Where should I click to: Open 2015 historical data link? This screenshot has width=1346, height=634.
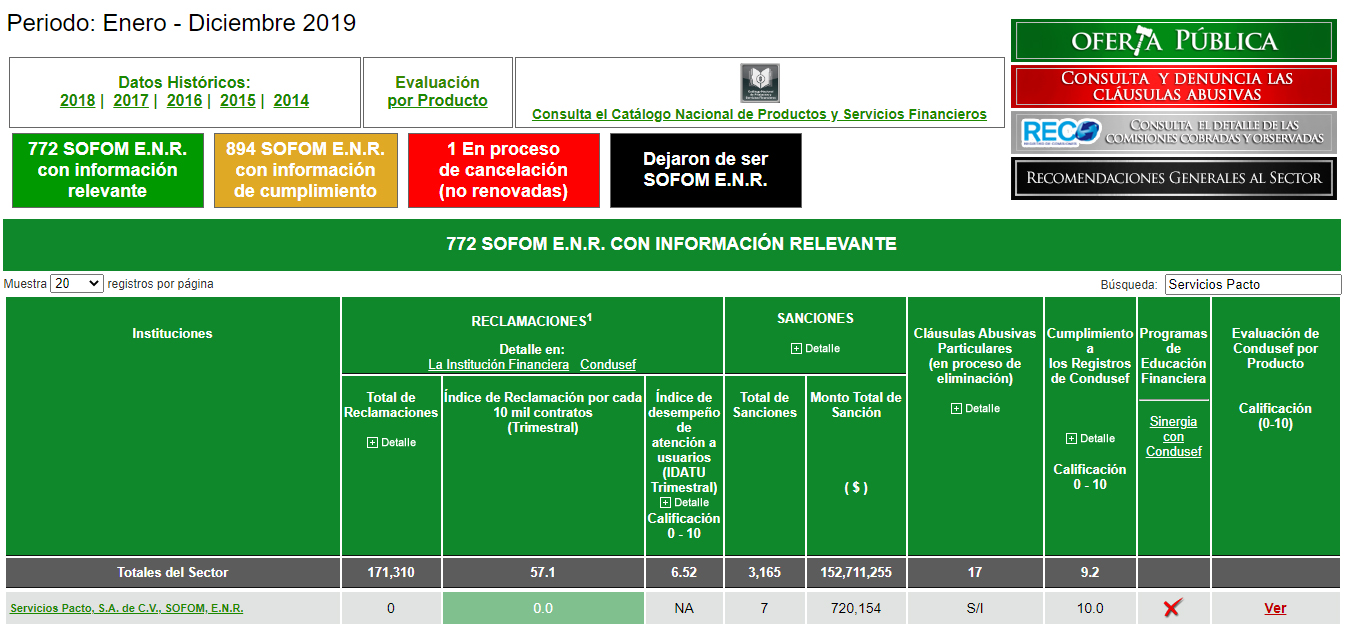coord(238,100)
